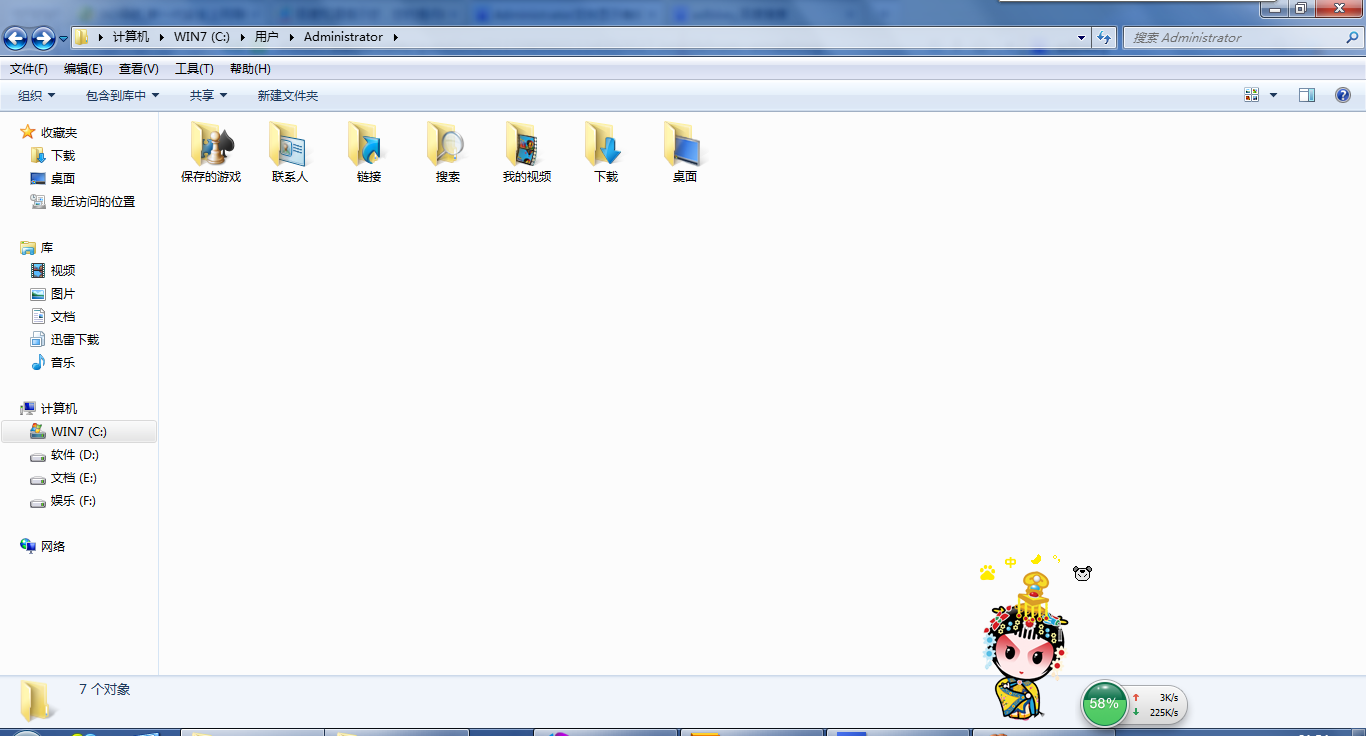Expand breadcrumb arrow after 用户
This screenshot has height=736, width=1366.
point(291,37)
